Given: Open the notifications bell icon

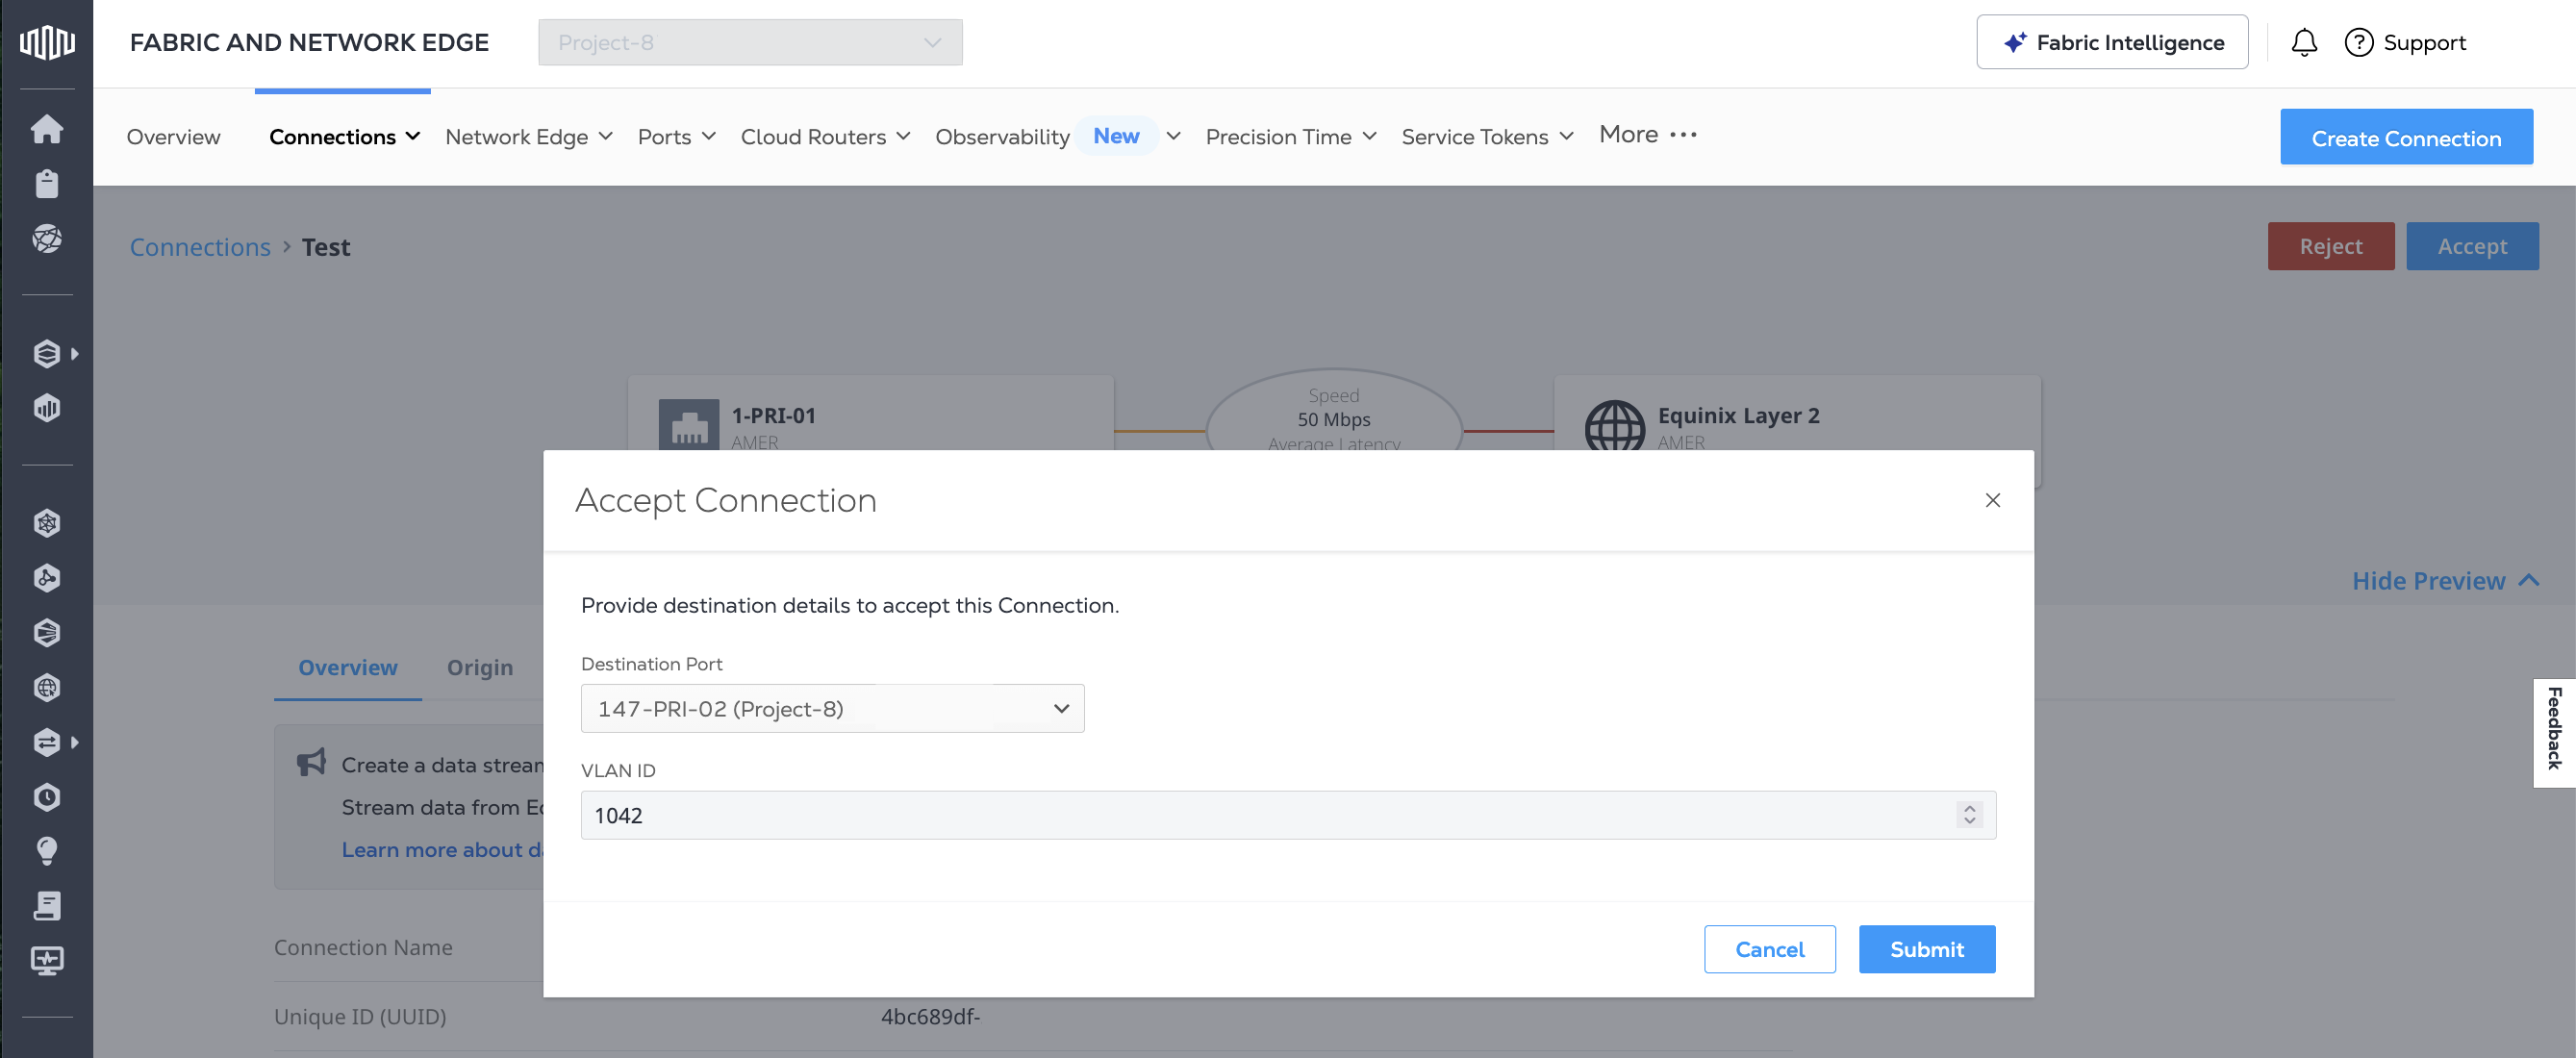Looking at the screenshot, I should (2304, 43).
